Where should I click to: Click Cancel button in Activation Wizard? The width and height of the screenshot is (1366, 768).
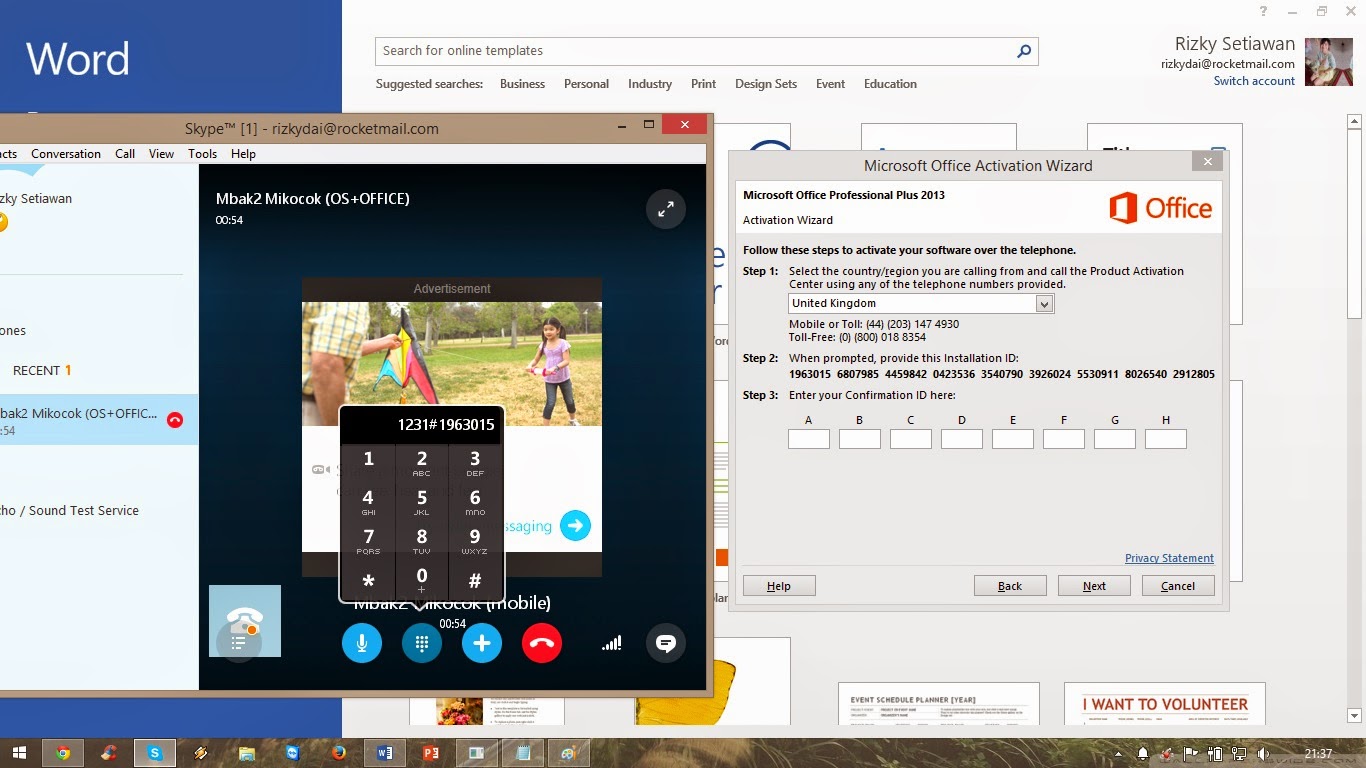pyautogui.click(x=1178, y=586)
